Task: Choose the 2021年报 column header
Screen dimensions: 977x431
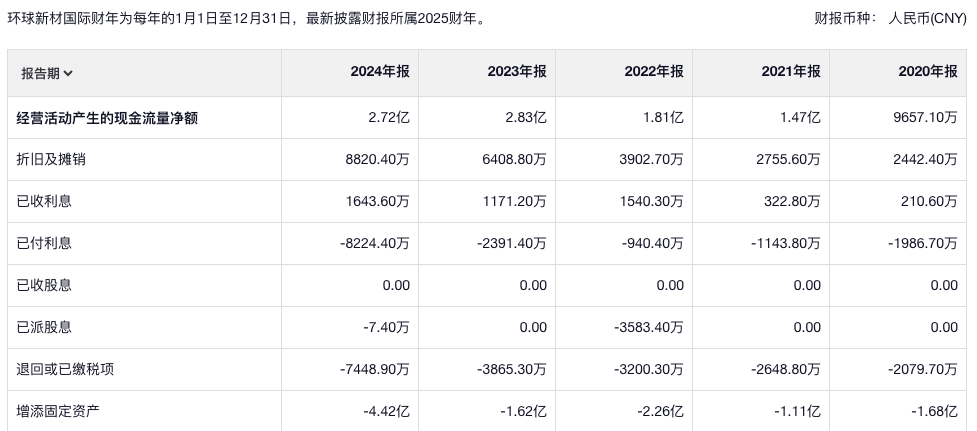Action: pyautogui.click(x=790, y=72)
